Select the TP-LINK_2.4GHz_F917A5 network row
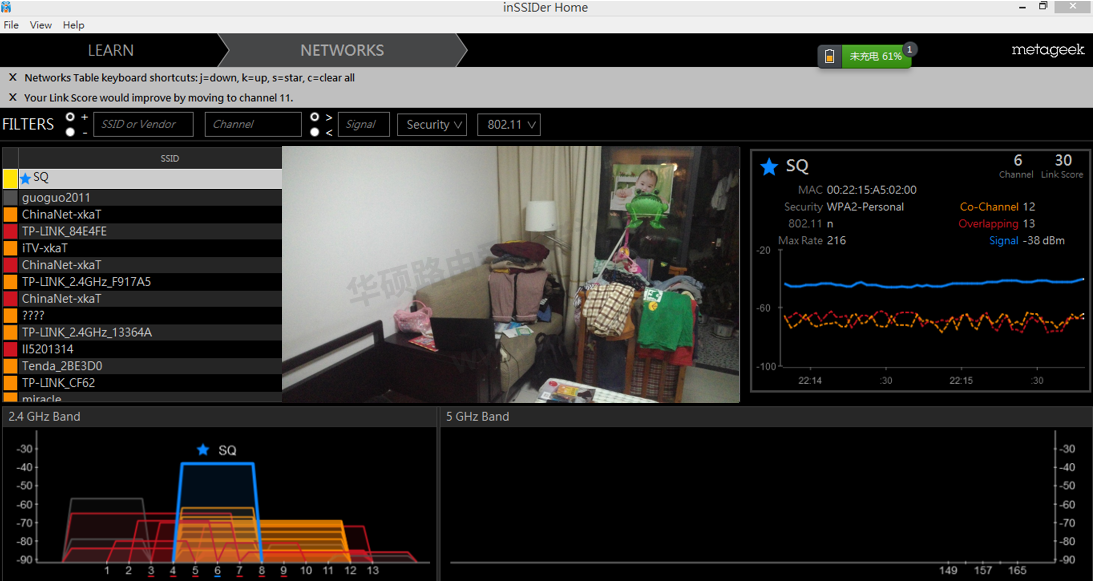Screen dimensions: 1093x581 coord(142,282)
